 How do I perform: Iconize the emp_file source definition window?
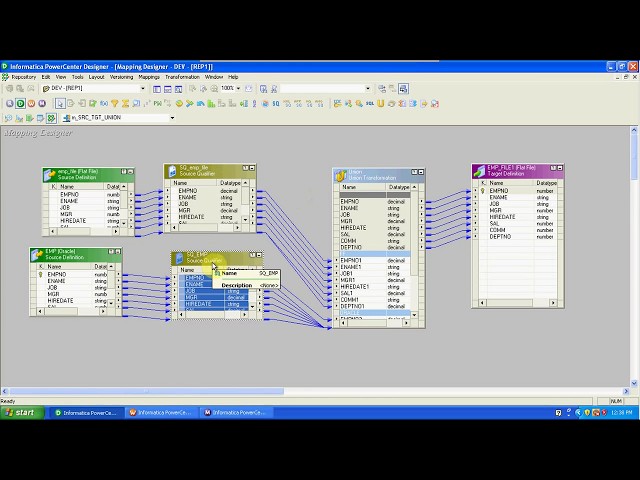coord(131,172)
